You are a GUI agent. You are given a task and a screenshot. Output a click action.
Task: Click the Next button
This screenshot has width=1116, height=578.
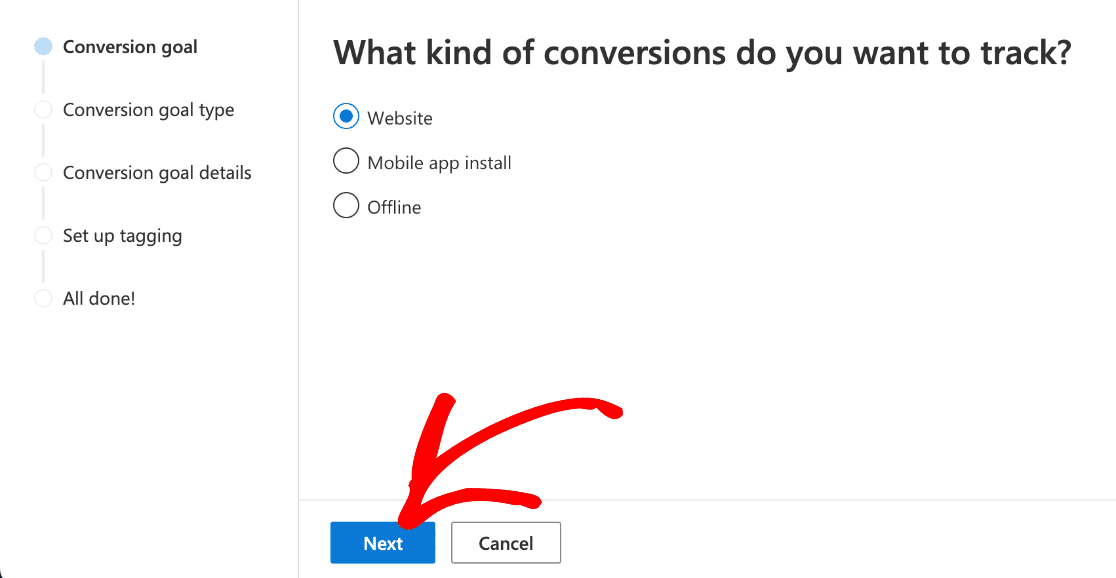[x=382, y=542]
